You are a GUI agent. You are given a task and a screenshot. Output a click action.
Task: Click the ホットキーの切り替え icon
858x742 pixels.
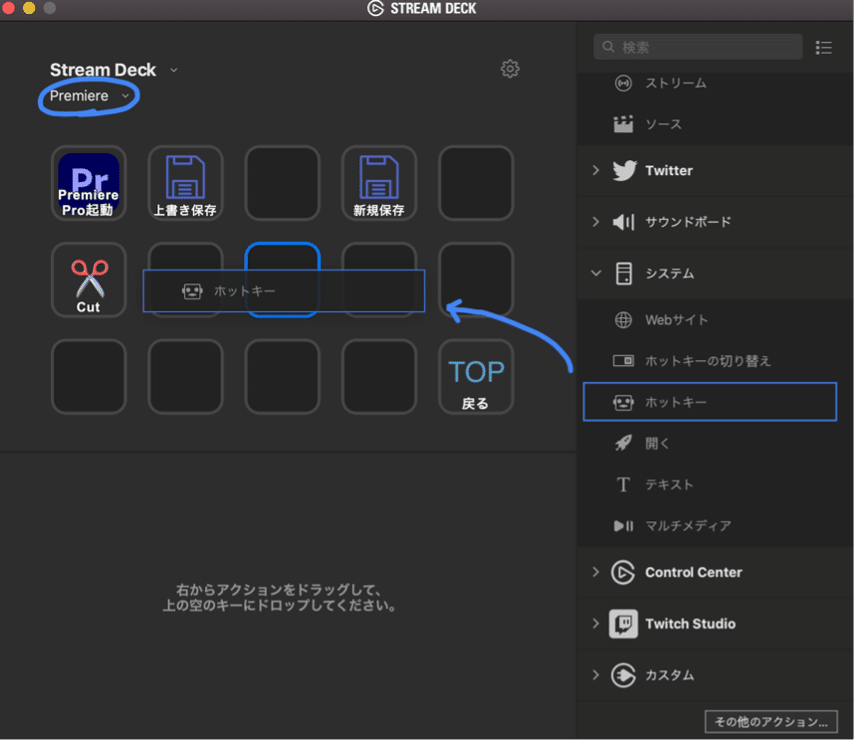(623, 361)
